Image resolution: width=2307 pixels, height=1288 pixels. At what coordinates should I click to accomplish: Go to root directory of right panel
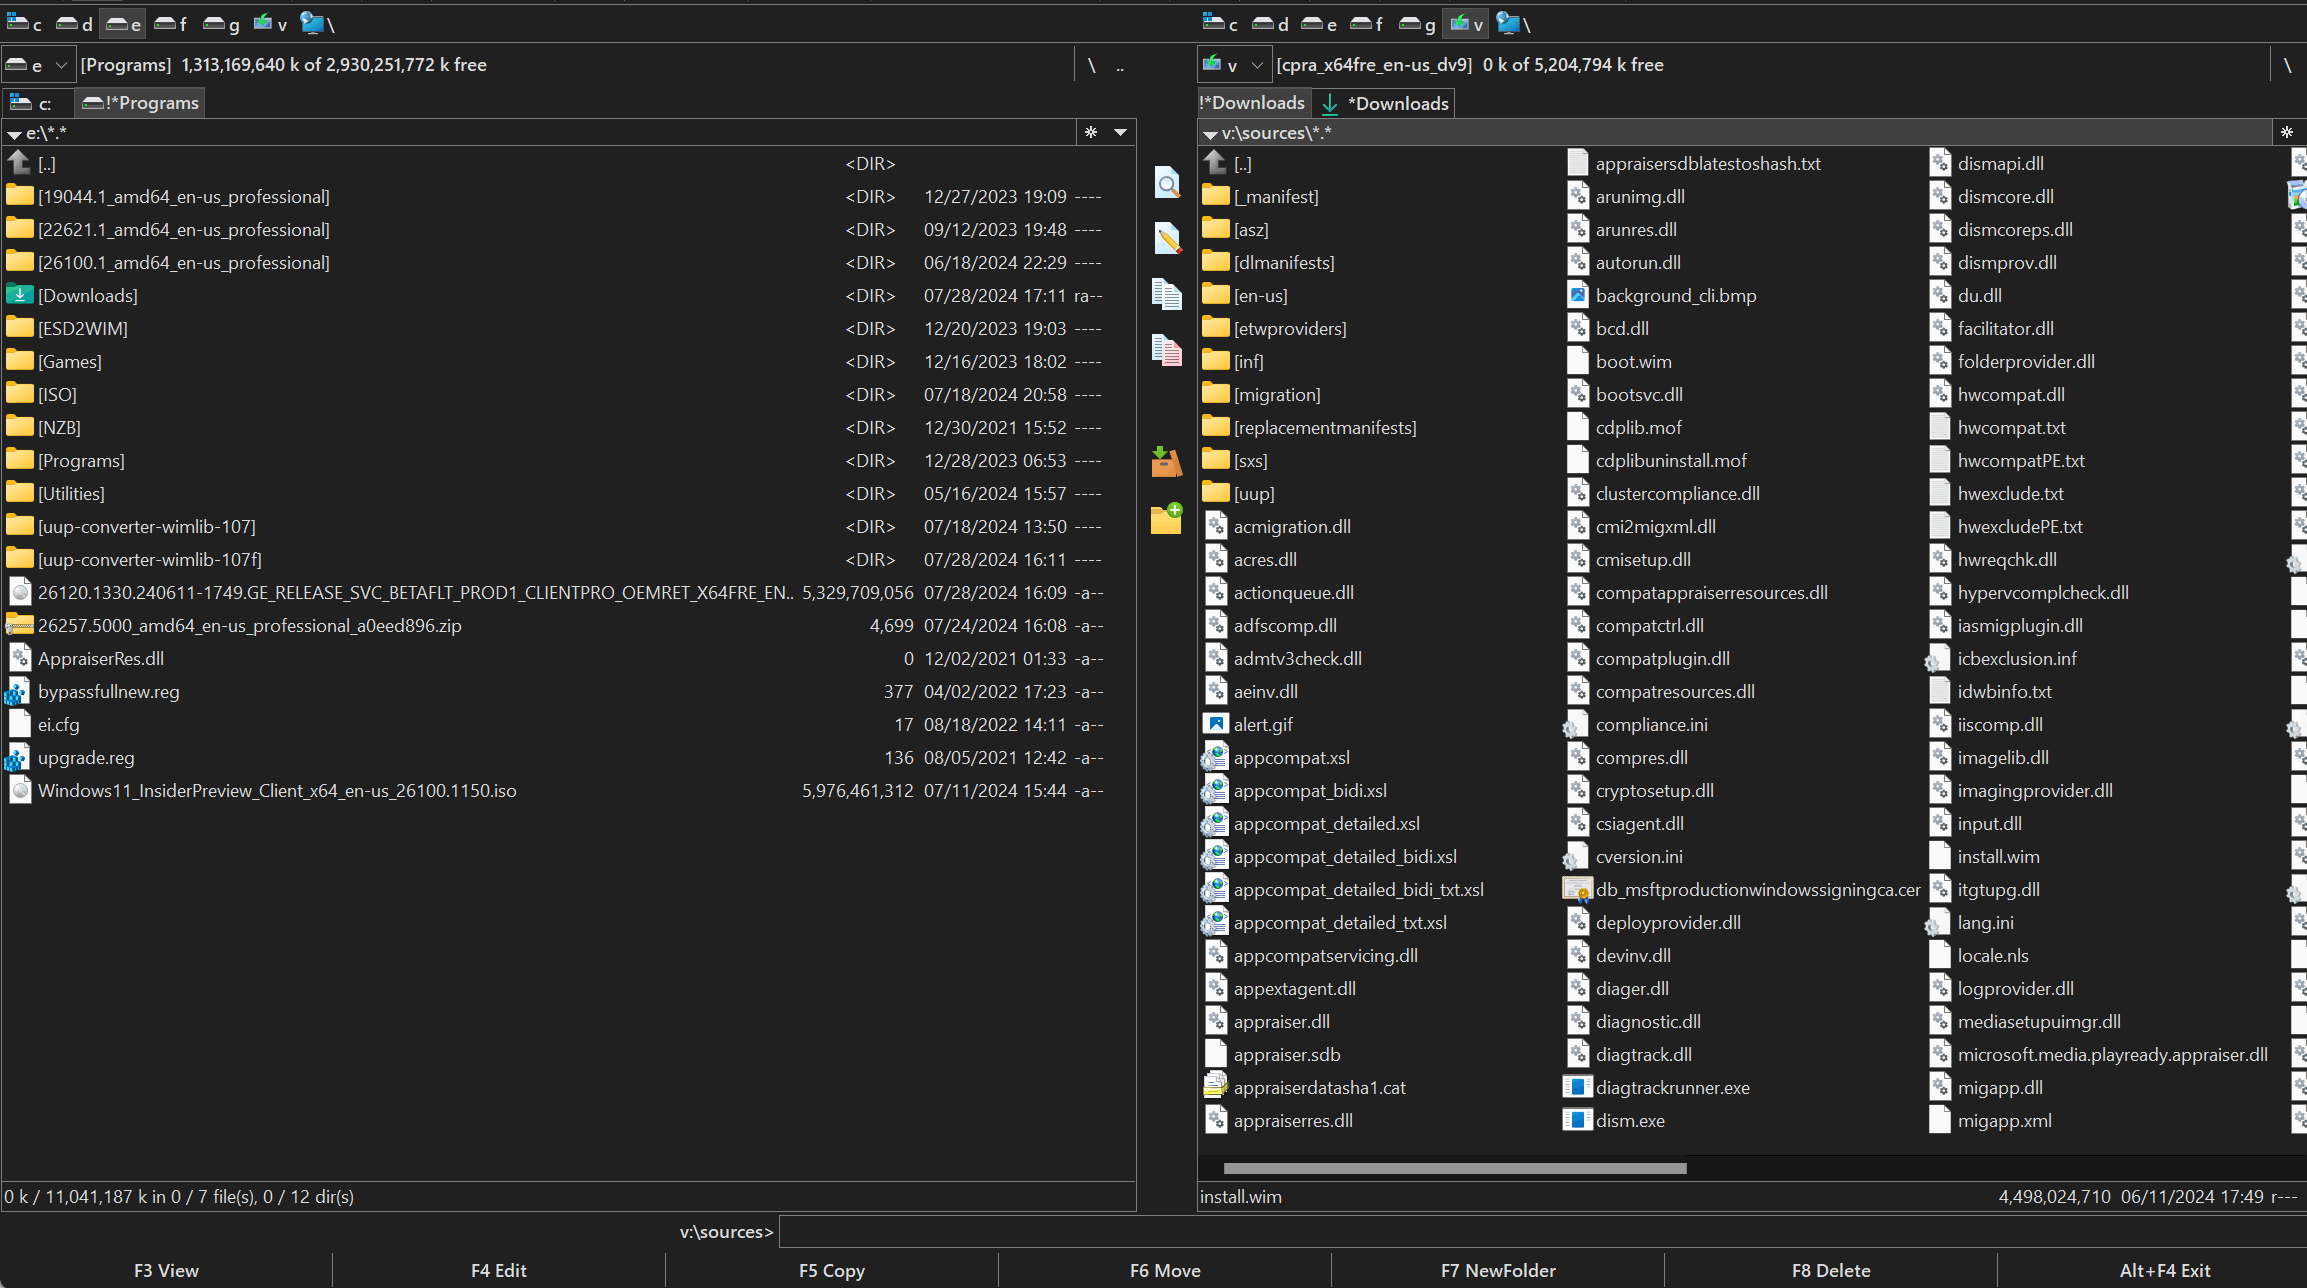point(2287,65)
